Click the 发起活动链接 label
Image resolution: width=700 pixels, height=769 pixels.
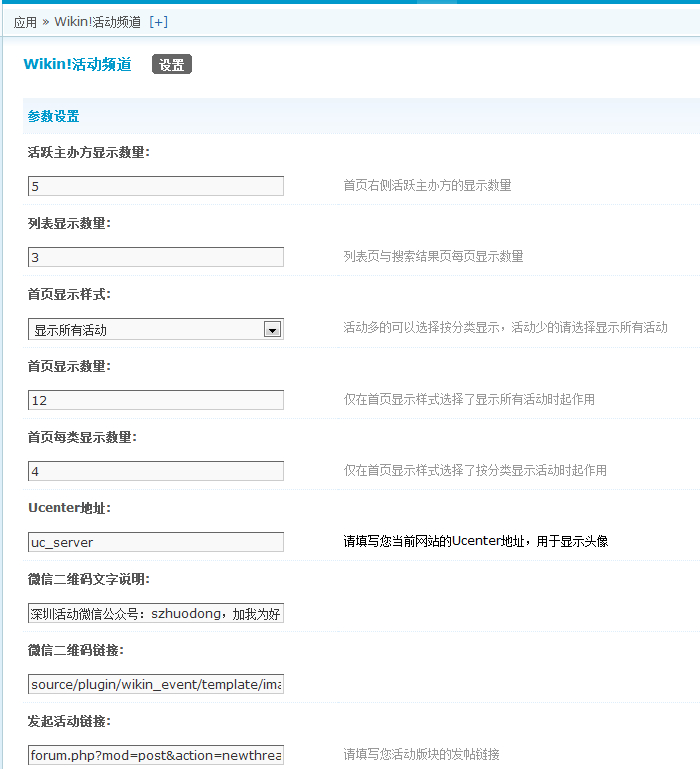click(69, 721)
